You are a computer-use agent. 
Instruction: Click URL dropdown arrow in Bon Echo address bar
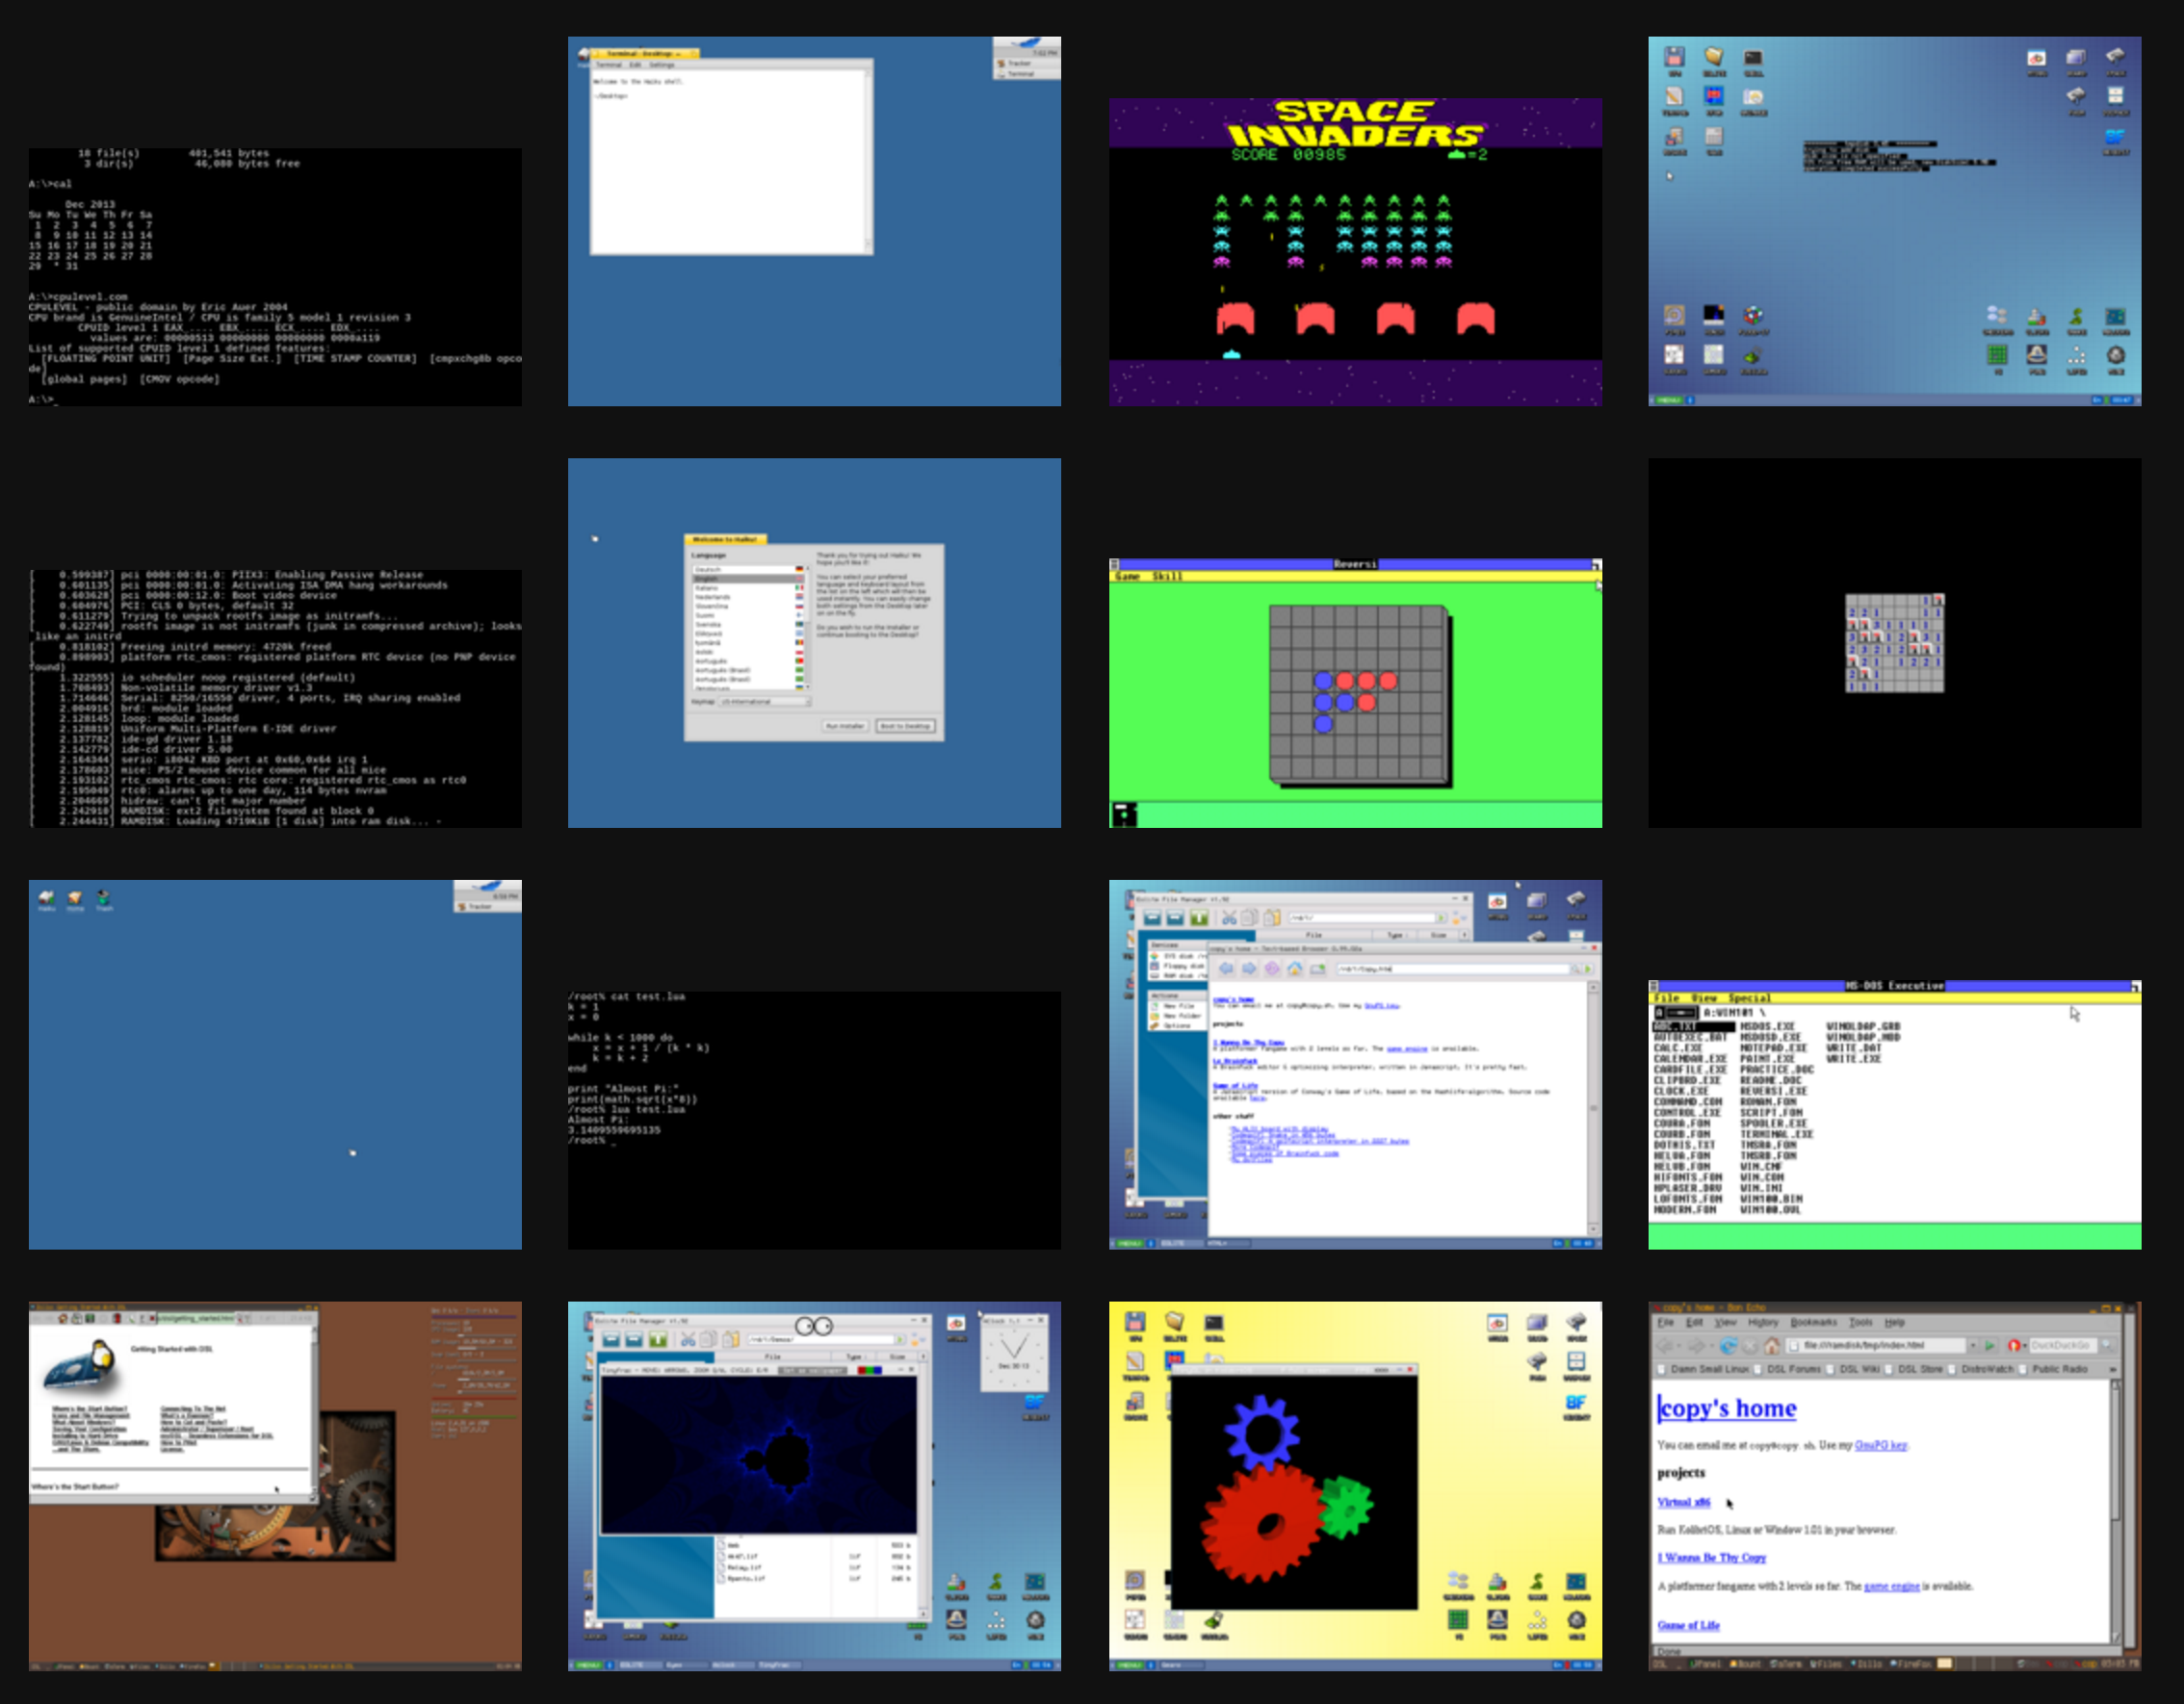(1972, 1346)
